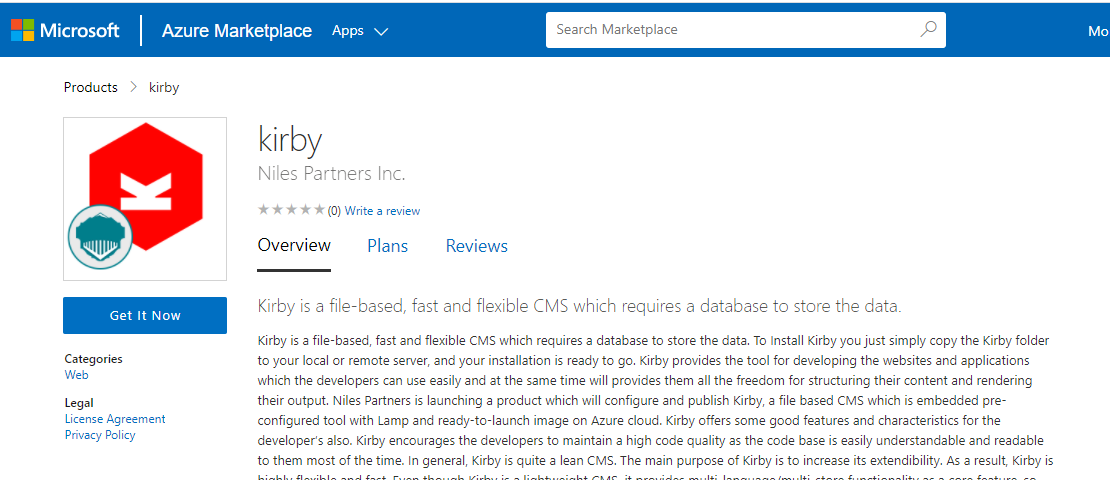Select the kirby breadcrumb item
Viewport: 1110px width, 480px height.
coord(164,88)
